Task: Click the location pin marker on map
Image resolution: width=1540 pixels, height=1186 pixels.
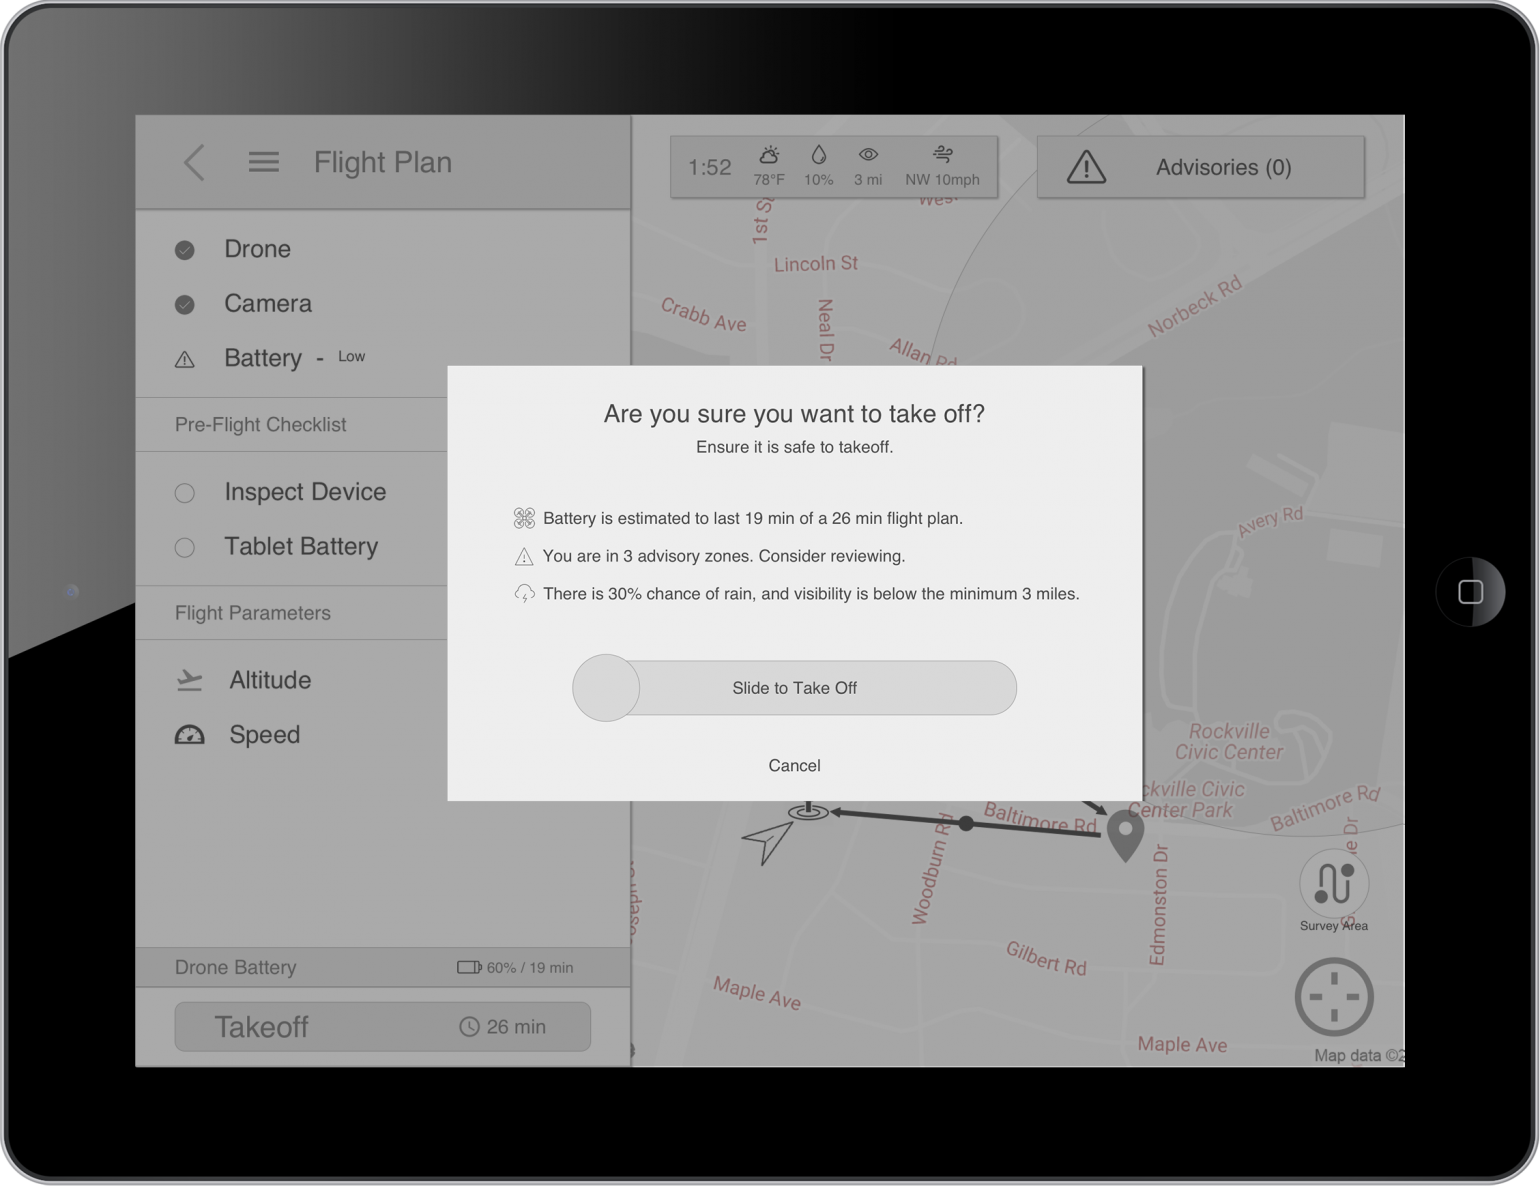Action: coord(1125,836)
